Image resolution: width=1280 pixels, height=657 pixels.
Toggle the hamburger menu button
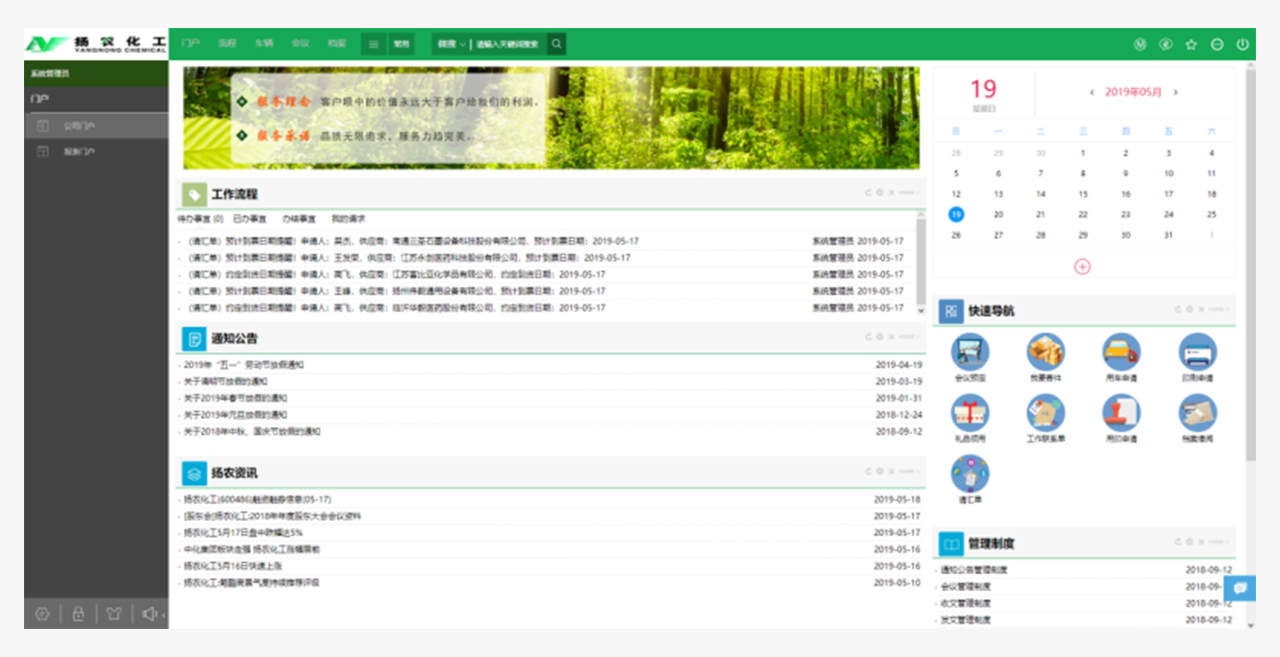373,44
